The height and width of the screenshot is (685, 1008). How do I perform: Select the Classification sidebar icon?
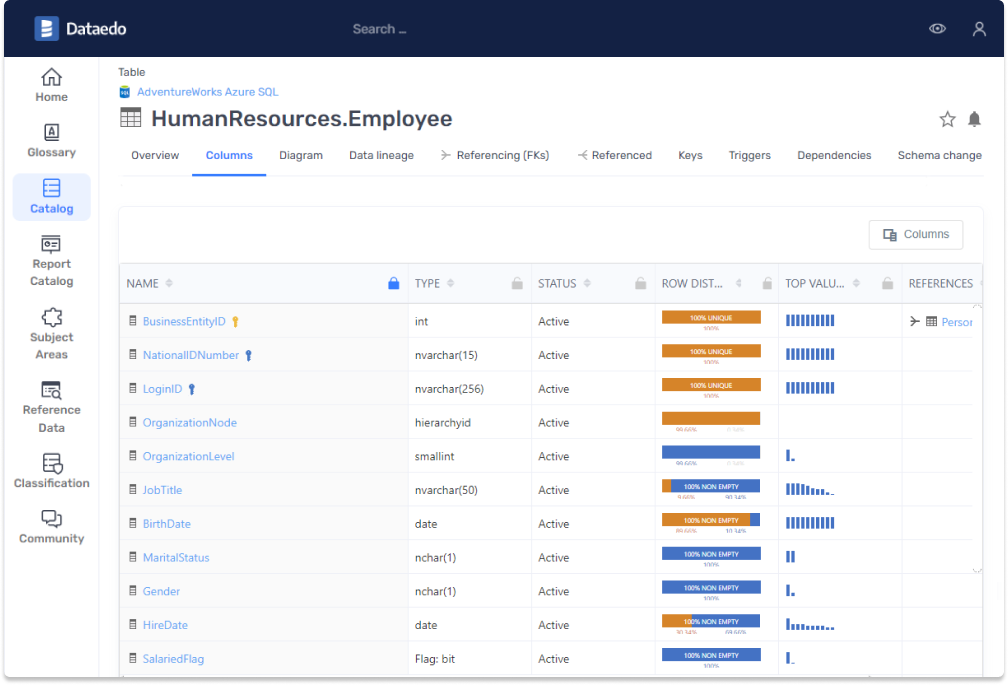point(51,470)
